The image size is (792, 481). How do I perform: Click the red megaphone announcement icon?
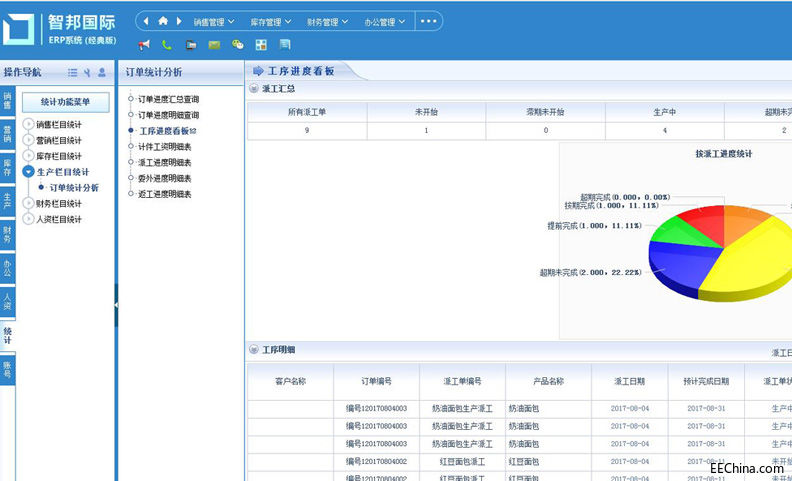[144, 45]
